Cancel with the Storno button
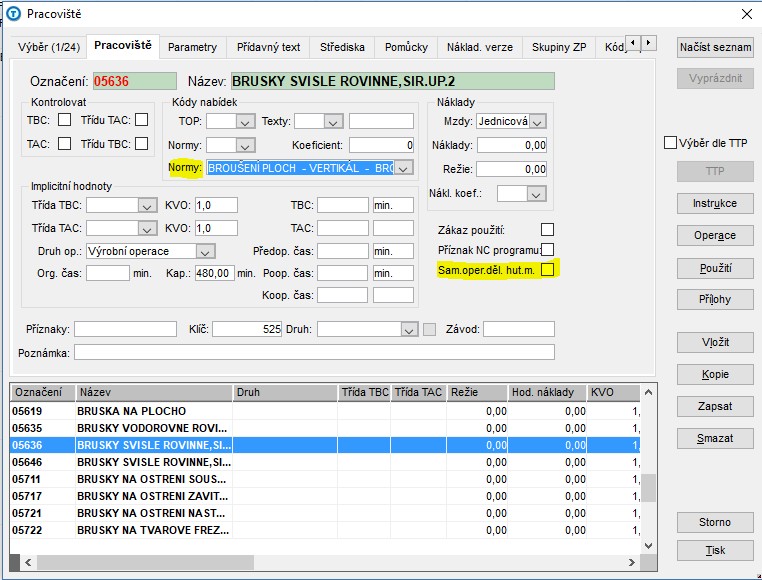Screen dimensions: 762x580 click(x=715, y=522)
